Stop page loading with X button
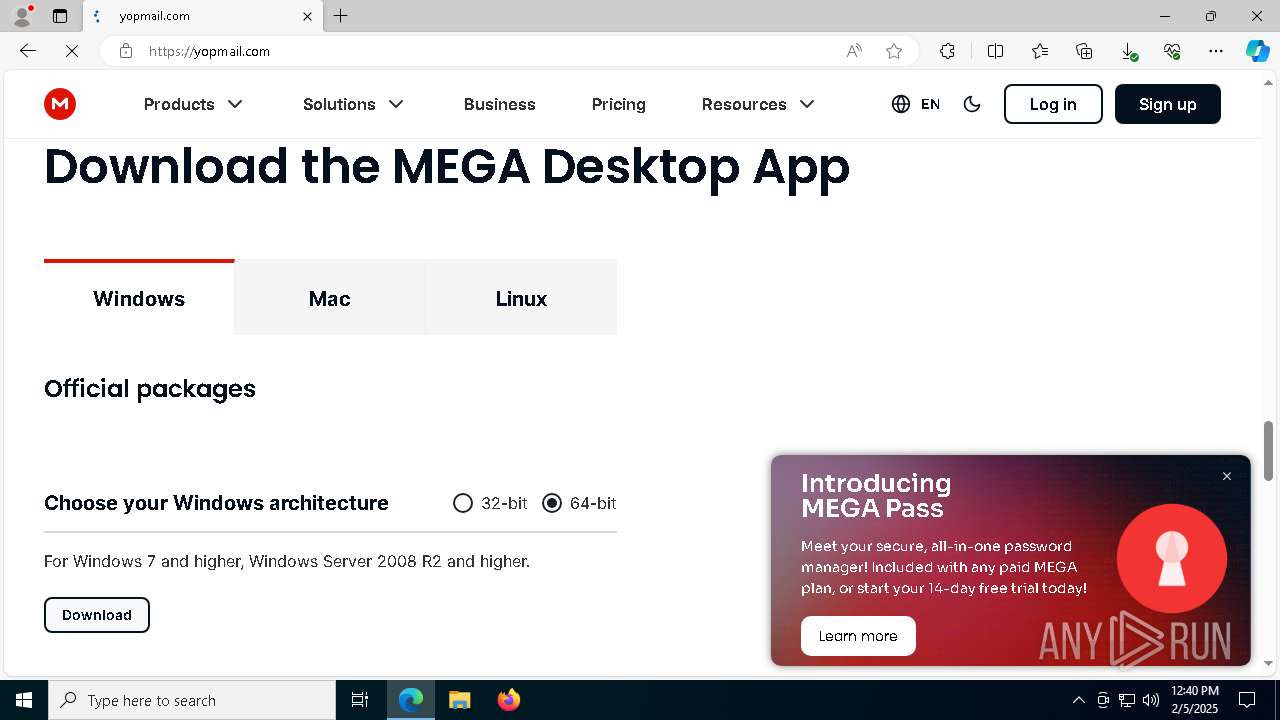This screenshot has height=720, width=1280. click(72, 51)
